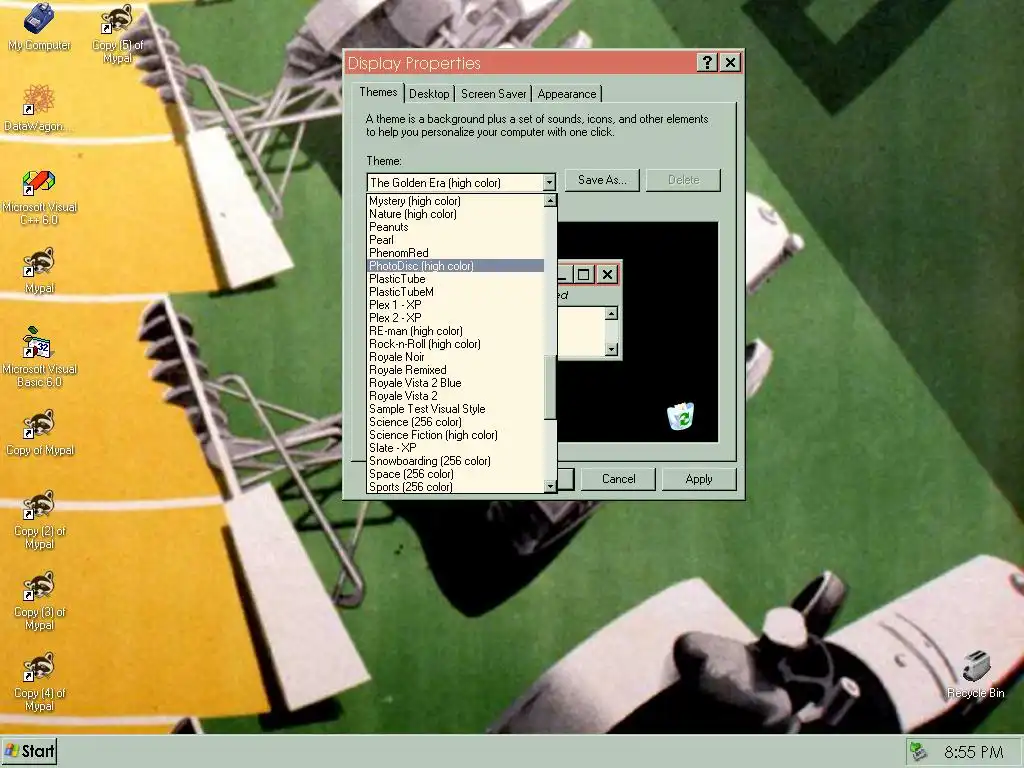1024x768 pixels.
Task: Select the Copy (5) of Mypal shortcut
Action: pyautogui.click(x=118, y=34)
